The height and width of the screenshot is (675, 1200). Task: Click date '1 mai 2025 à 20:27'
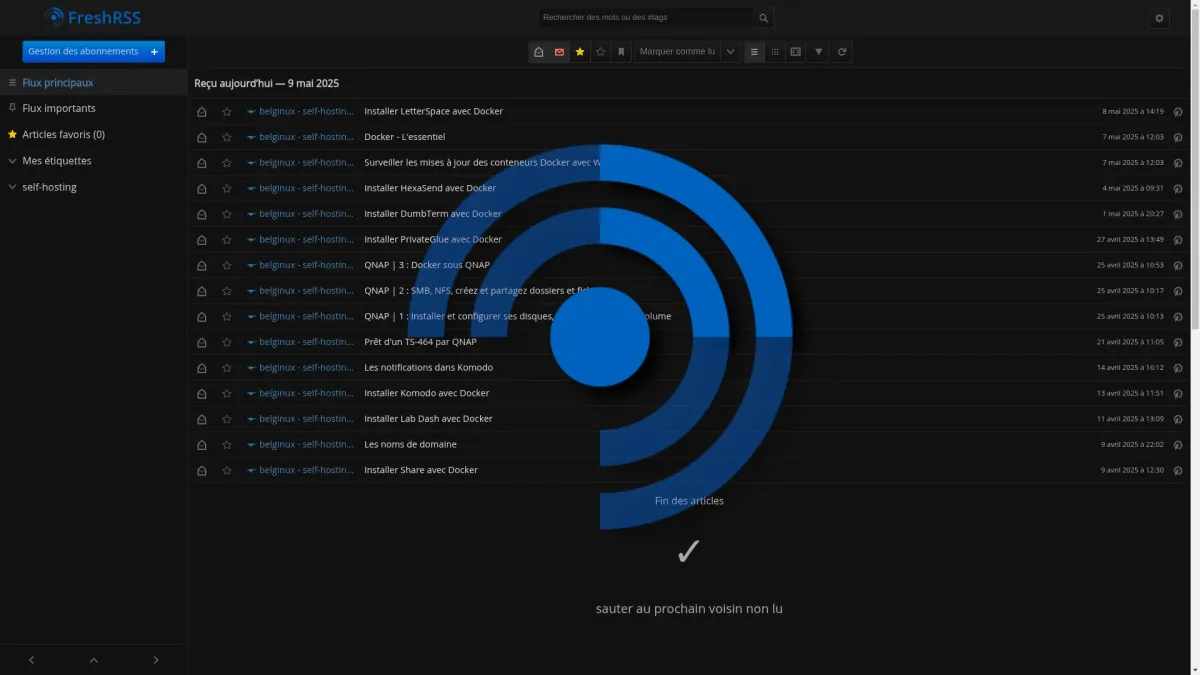coord(1133,214)
